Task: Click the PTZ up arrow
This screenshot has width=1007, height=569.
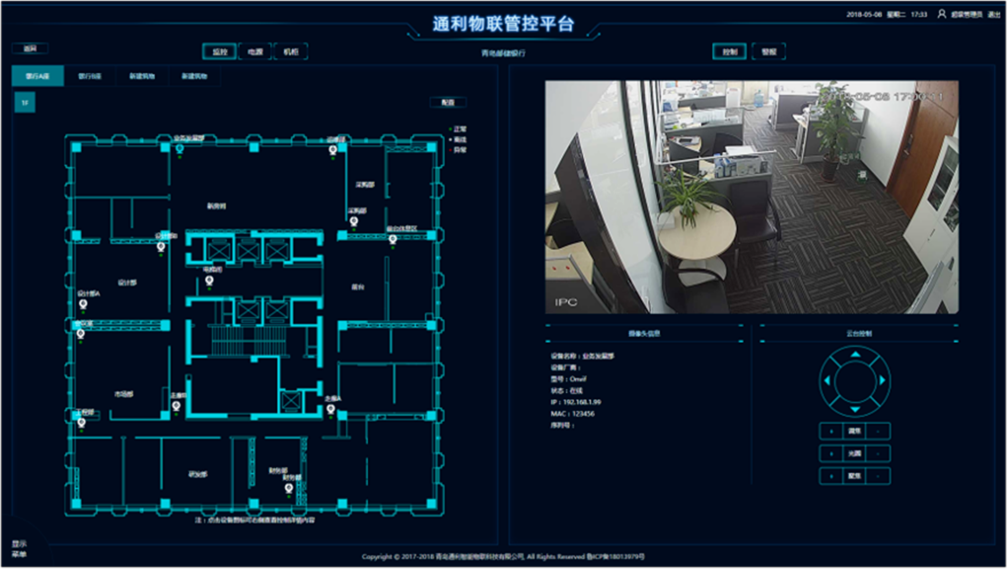Action: (x=854, y=354)
